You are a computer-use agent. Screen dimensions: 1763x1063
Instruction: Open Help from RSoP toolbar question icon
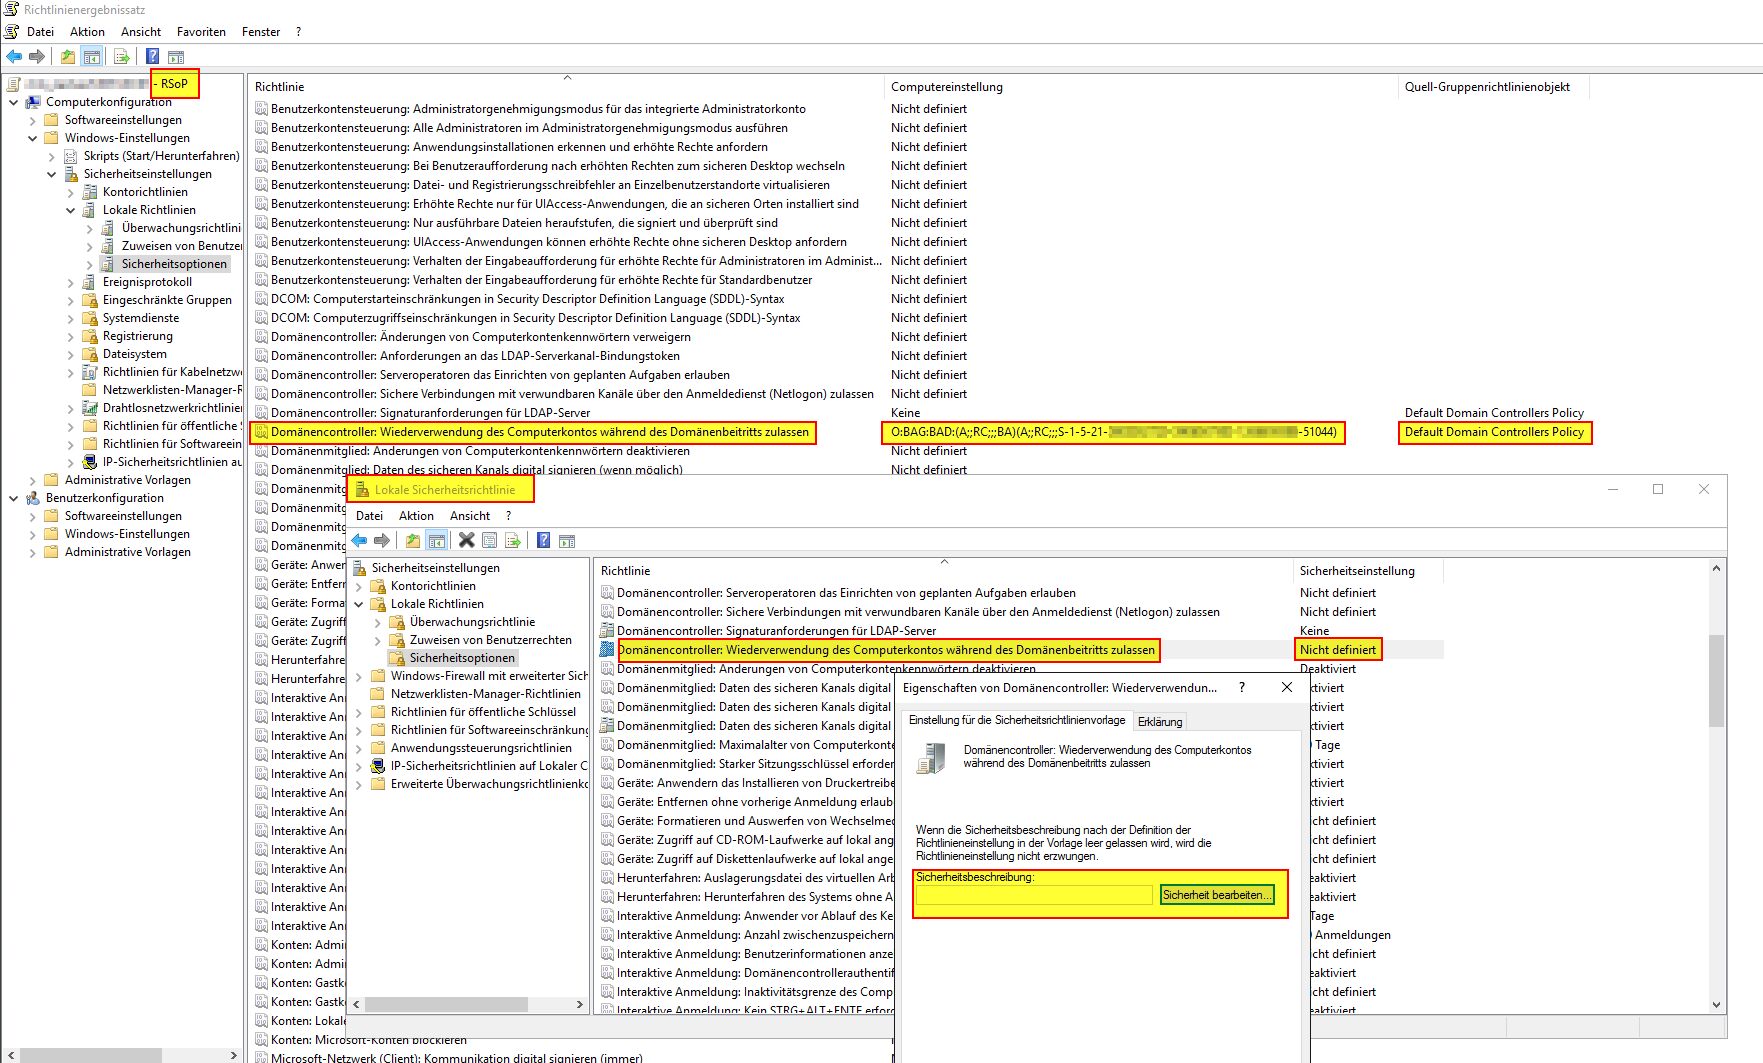152,57
